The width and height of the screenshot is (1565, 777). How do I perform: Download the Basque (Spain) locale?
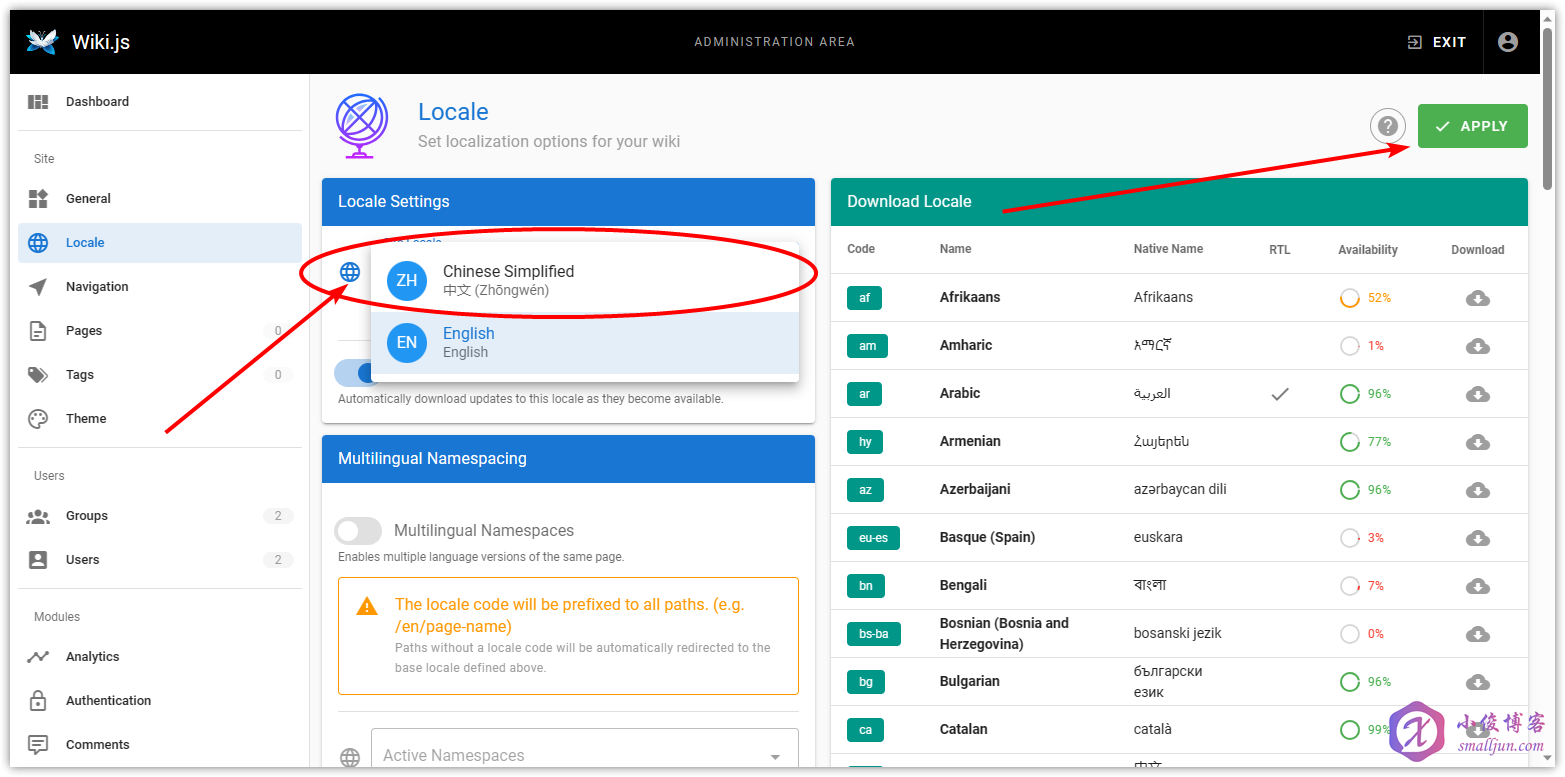[1478, 538]
